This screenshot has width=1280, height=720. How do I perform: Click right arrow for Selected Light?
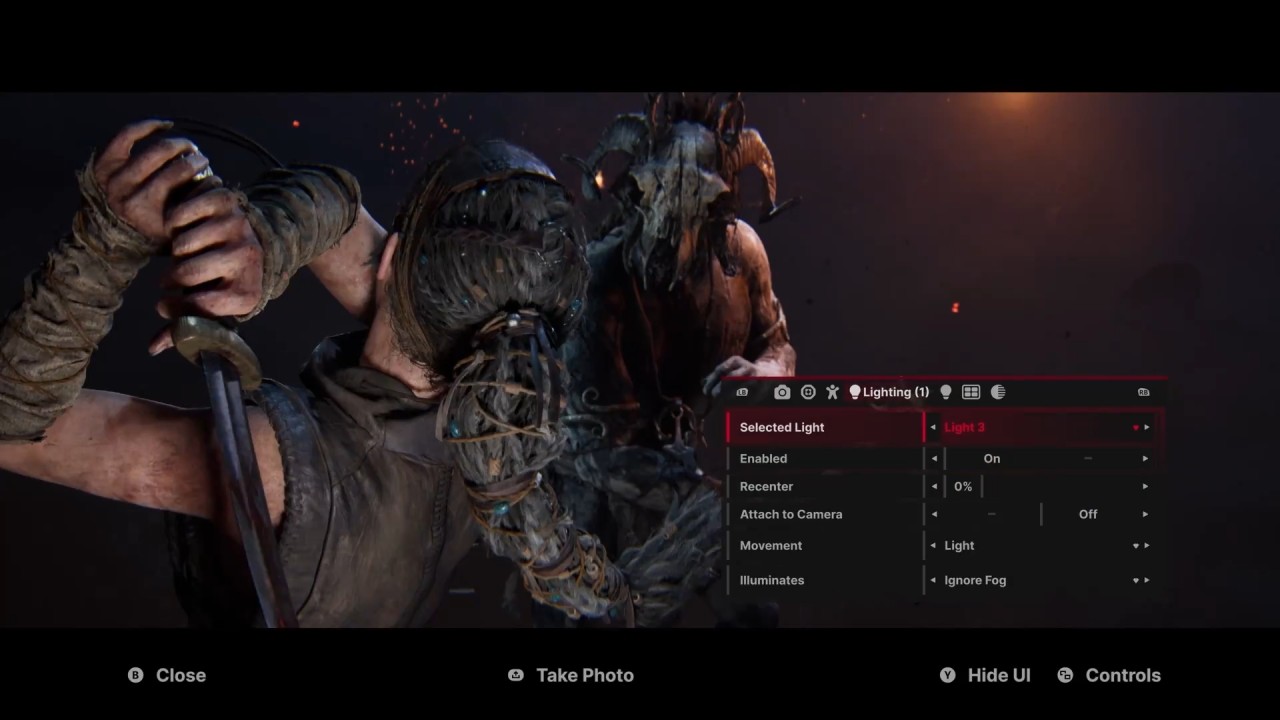click(1146, 427)
